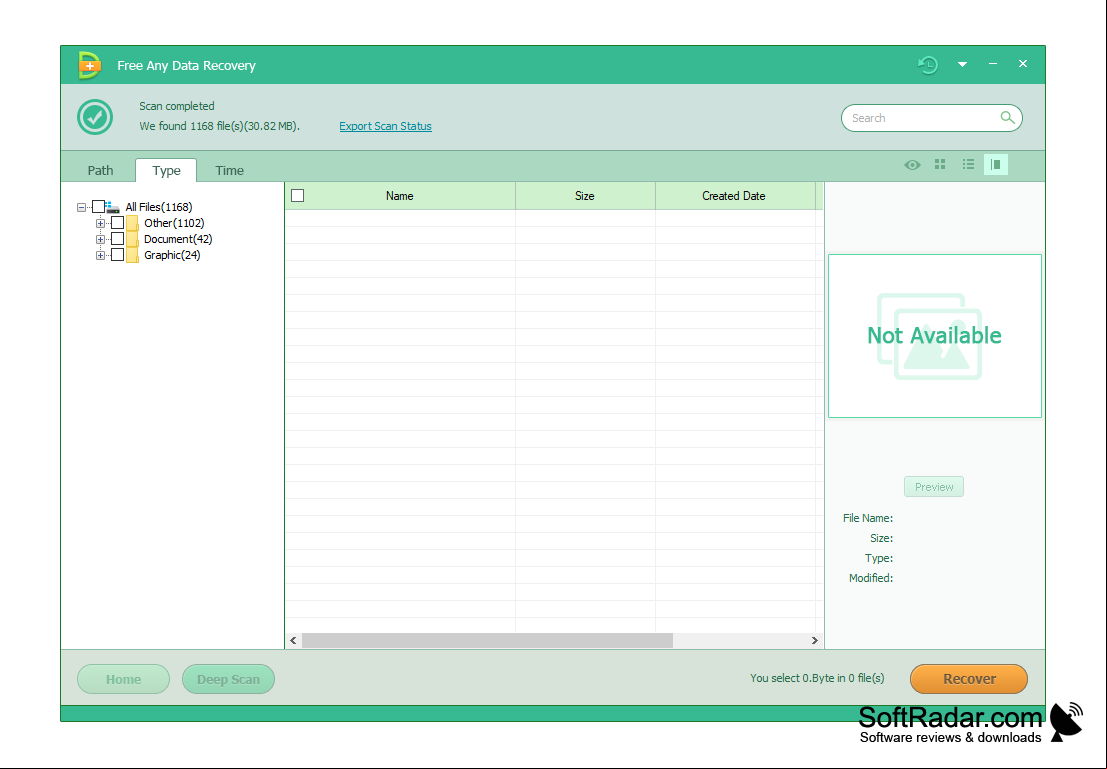The width and height of the screenshot is (1107, 769).
Task: Sort by the Created Date column header
Action: click(734, 196)
